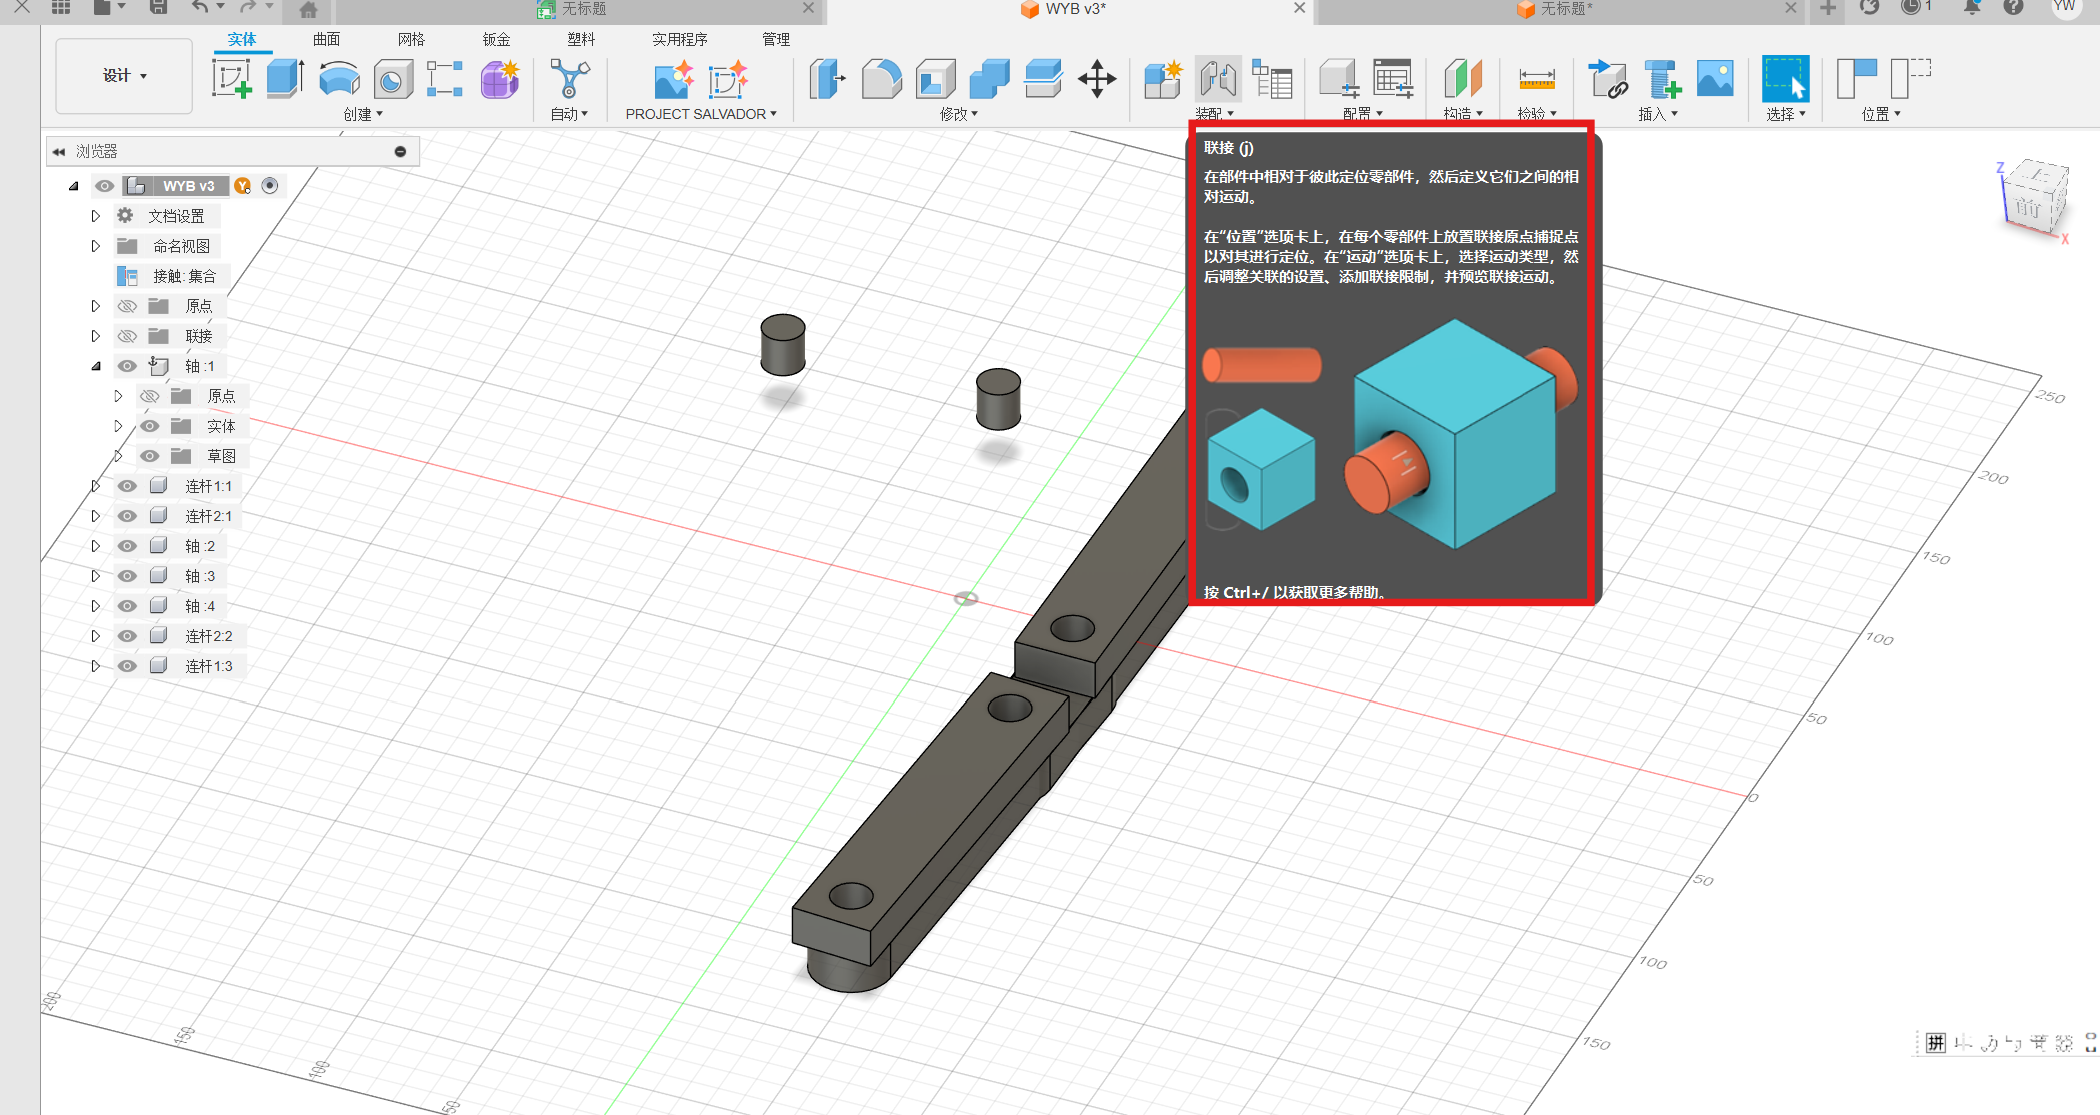Activate the Select tool icon
Viewport: 2100px width, 1115px height.
pos(1785,79)
